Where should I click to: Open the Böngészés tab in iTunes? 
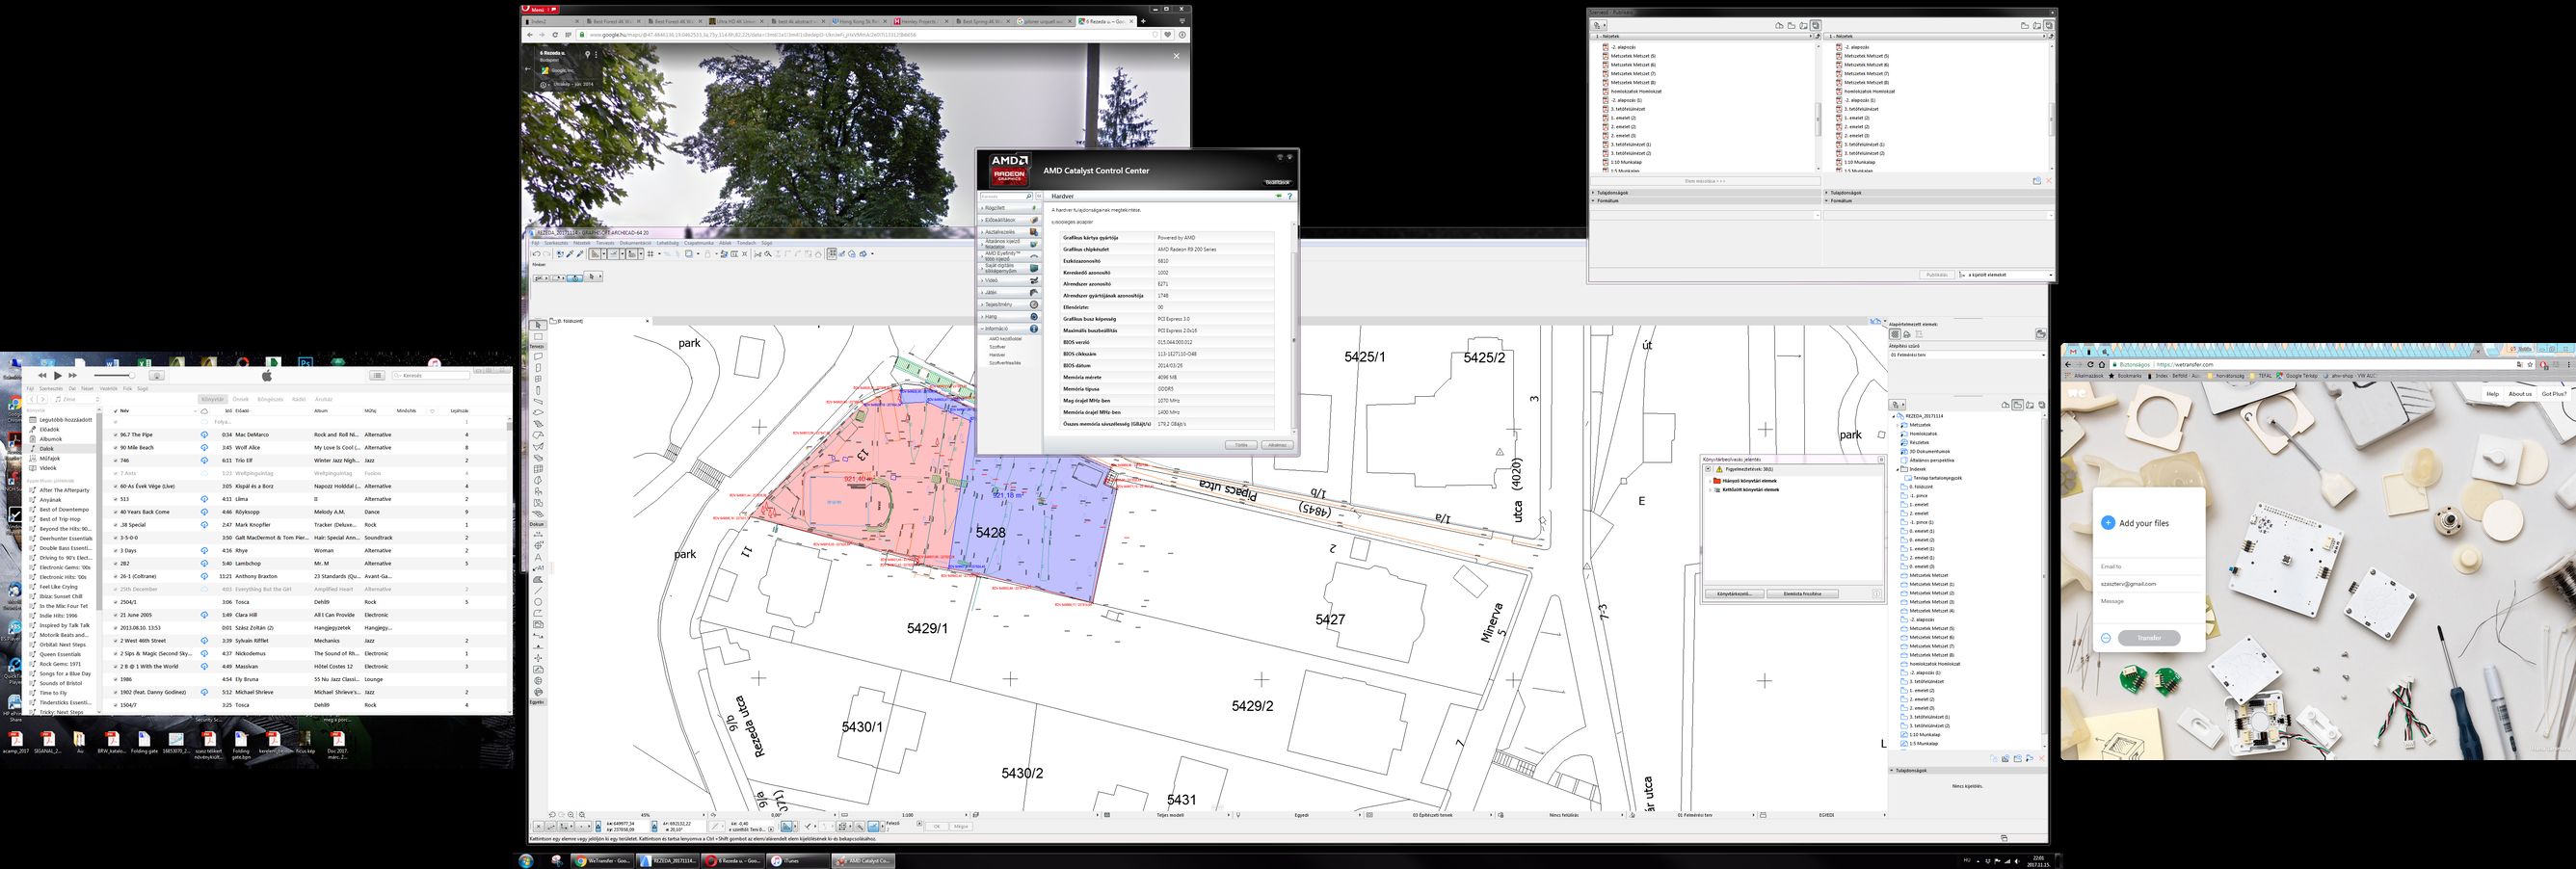270,400
